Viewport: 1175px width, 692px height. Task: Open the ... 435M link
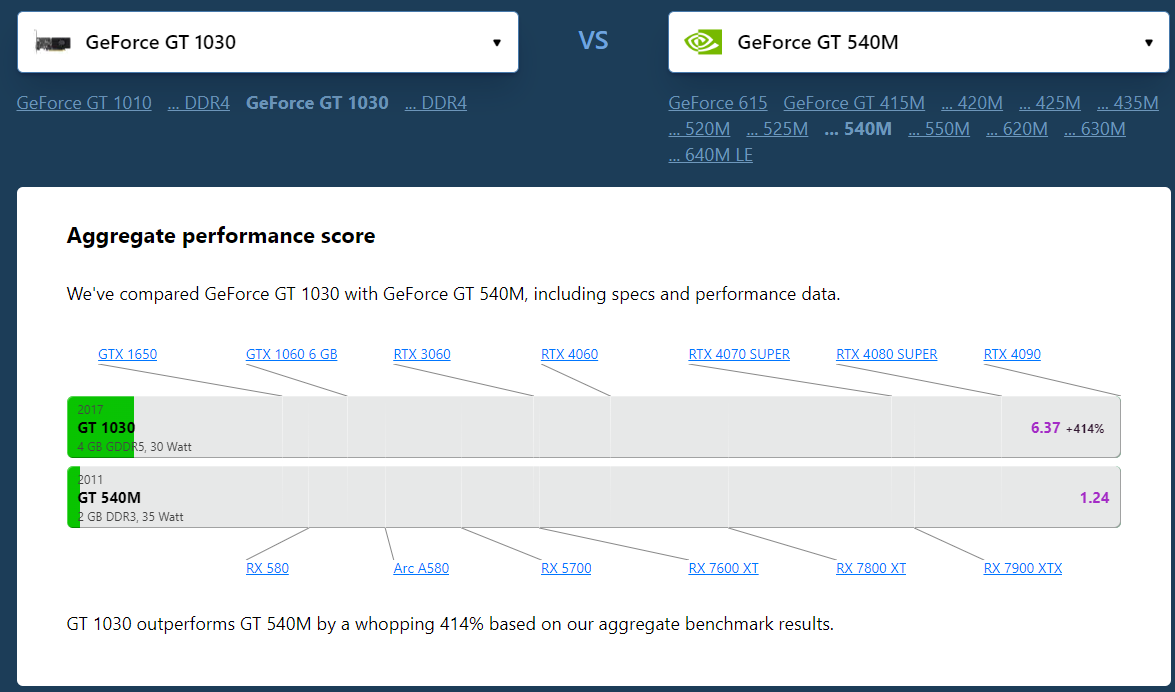click(1128, 103)
